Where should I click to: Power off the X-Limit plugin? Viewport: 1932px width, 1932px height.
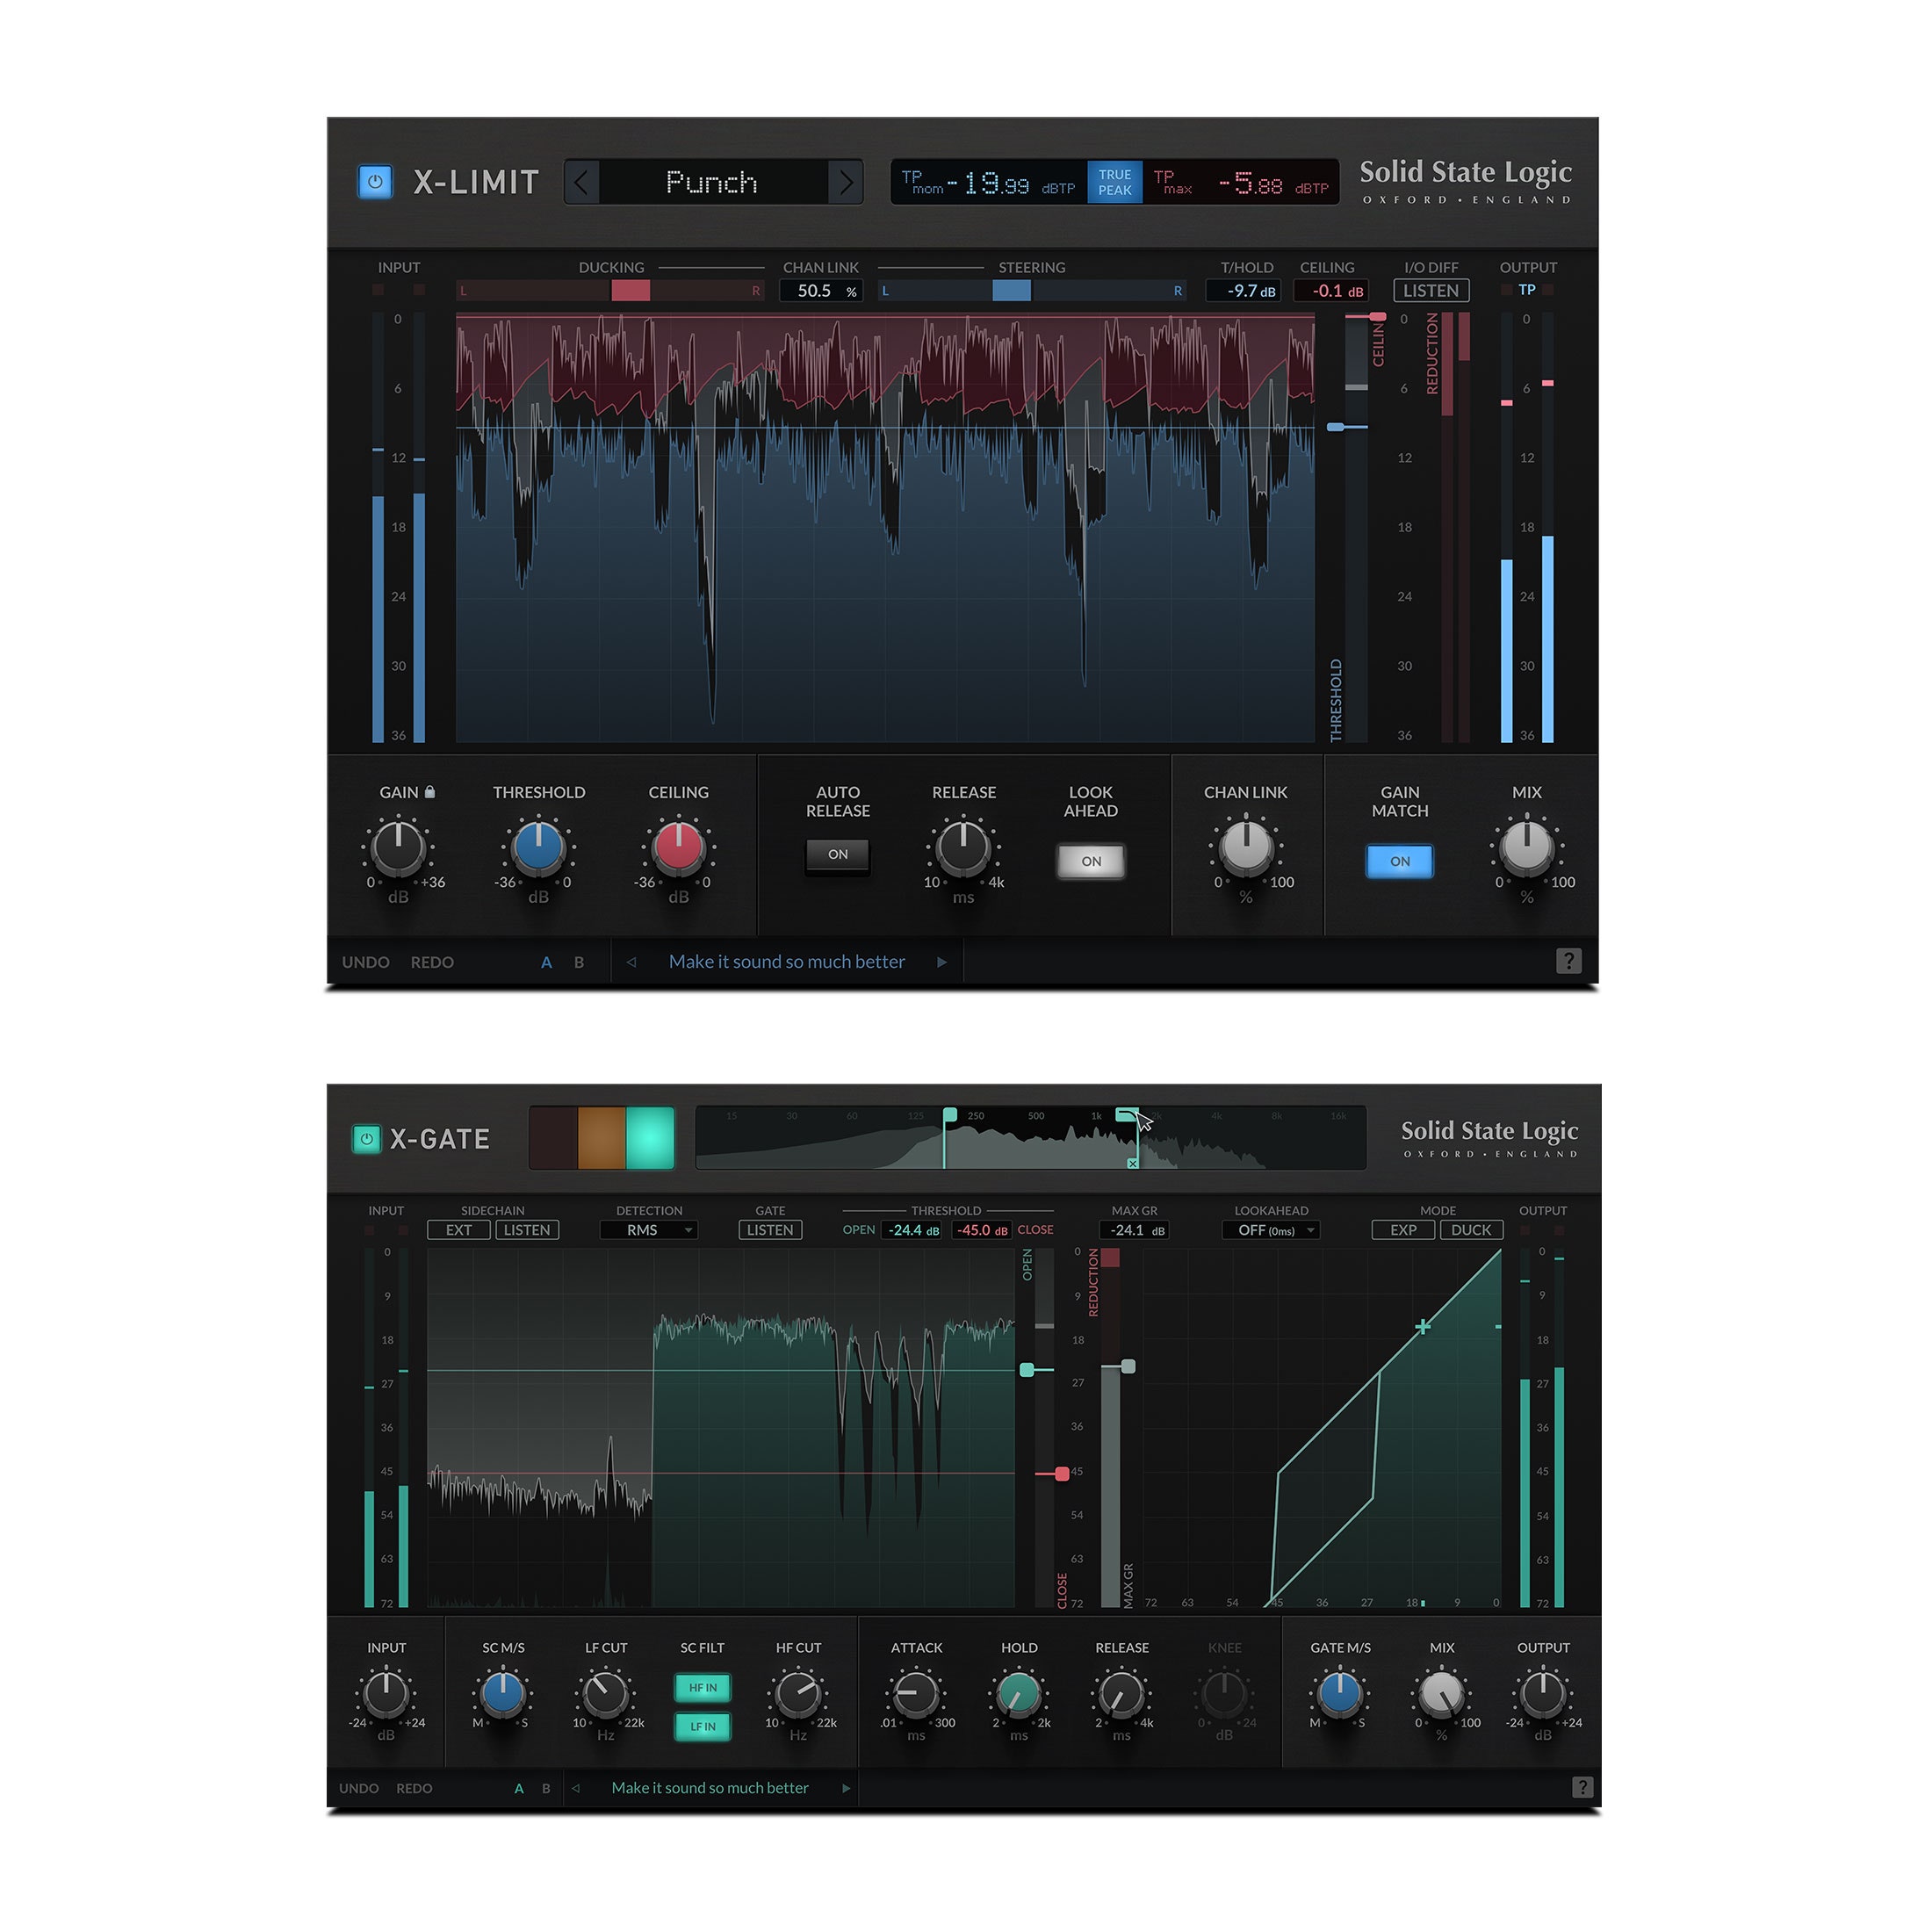(376, 181)
